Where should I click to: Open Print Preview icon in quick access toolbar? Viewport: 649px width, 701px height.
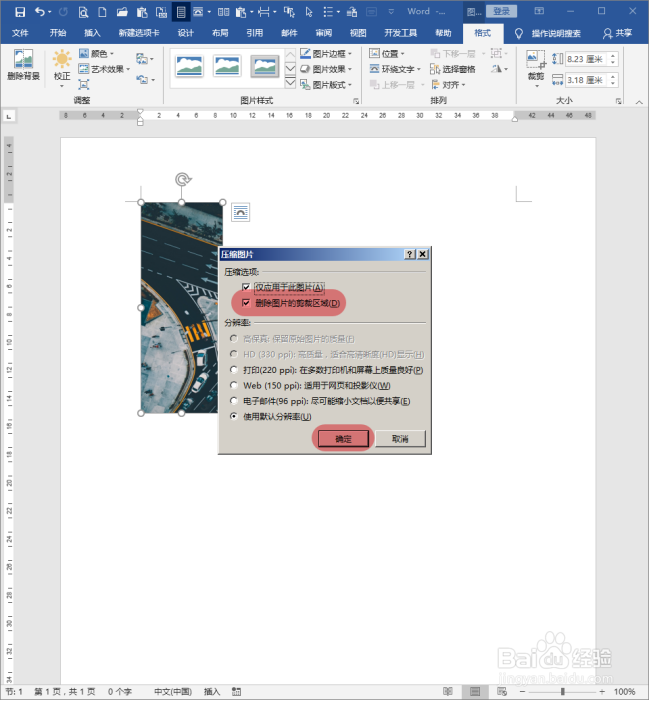point(83,12)
